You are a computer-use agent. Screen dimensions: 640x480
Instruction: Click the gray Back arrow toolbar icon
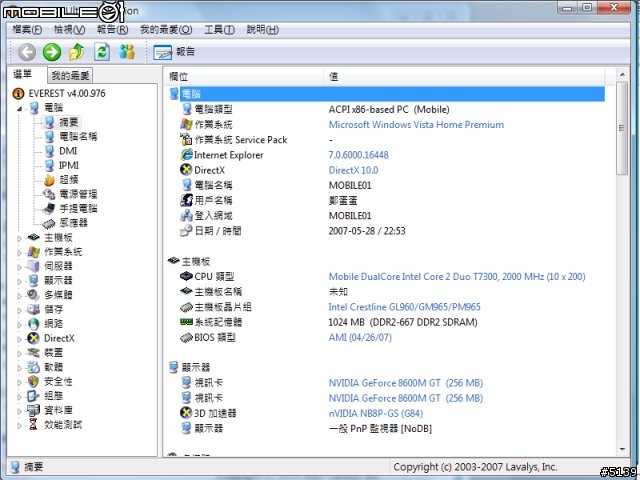(x=27, y=52)
